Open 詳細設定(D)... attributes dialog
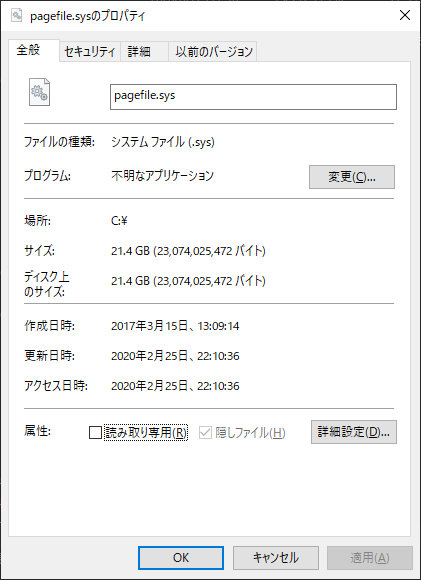This screenshot has height=580, width=421. click(354, 432)
